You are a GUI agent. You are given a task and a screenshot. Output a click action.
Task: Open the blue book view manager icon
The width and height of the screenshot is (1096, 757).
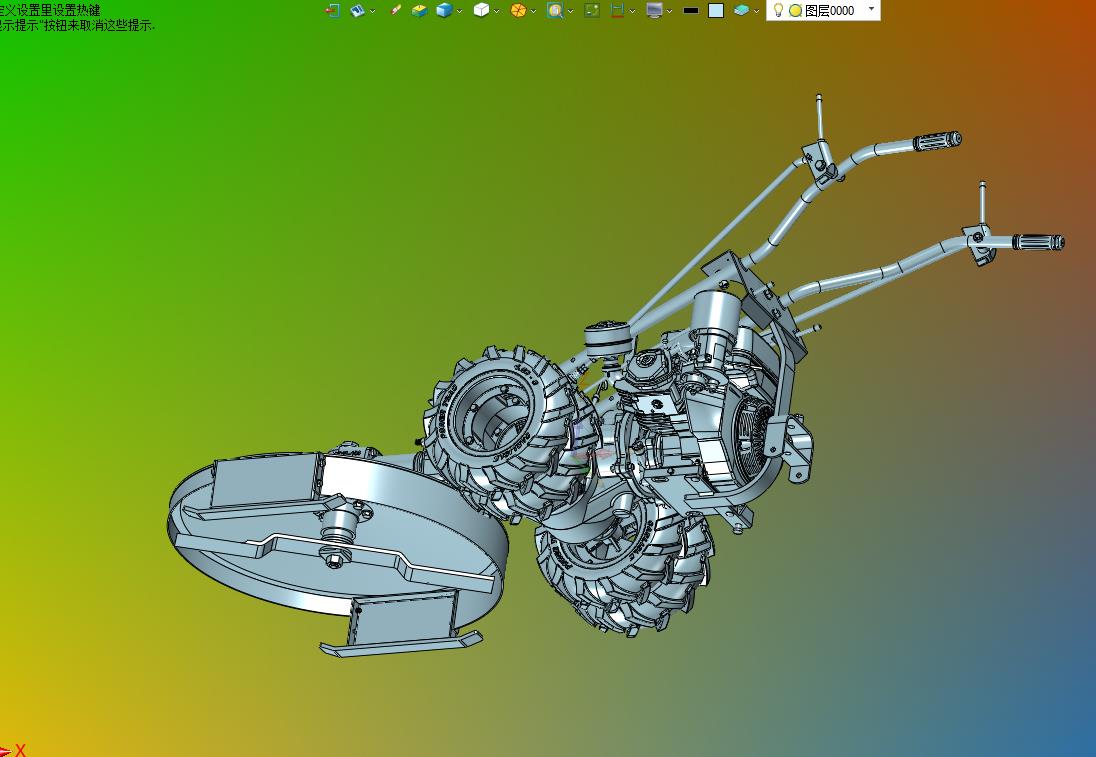(x=357, y=10)
